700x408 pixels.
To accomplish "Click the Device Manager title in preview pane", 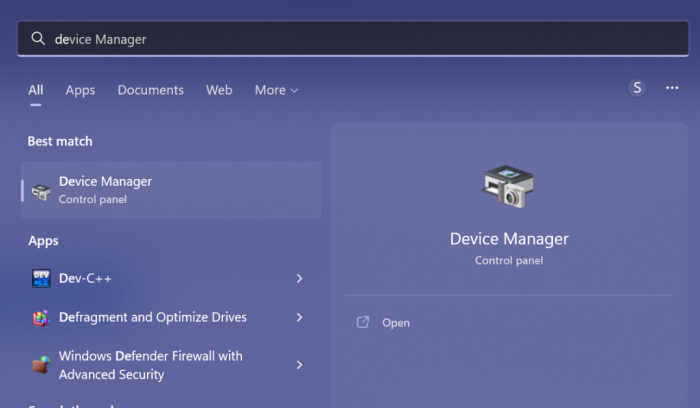I will point(509,239).
